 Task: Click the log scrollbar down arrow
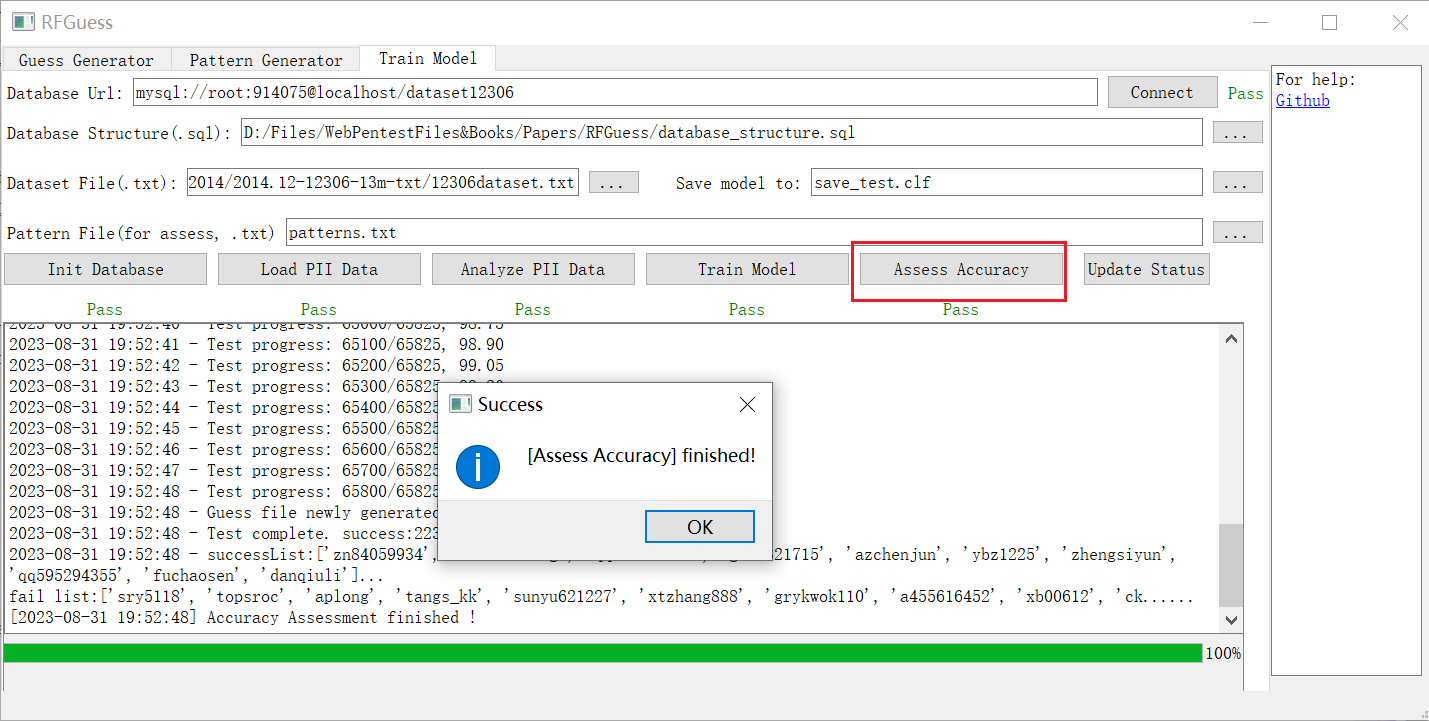click(1231, 619)
